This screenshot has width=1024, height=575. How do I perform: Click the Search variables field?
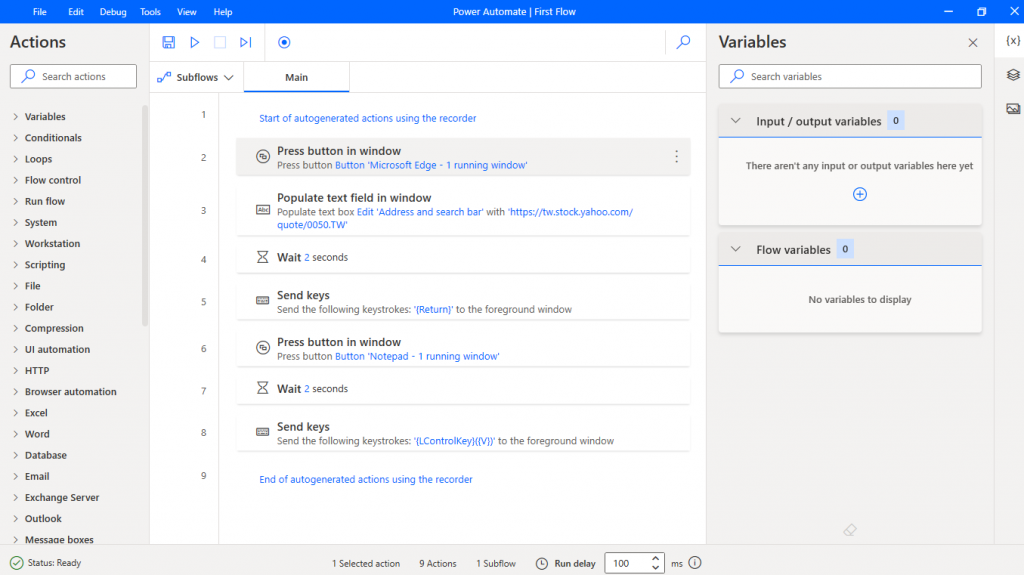pos(850,76)
